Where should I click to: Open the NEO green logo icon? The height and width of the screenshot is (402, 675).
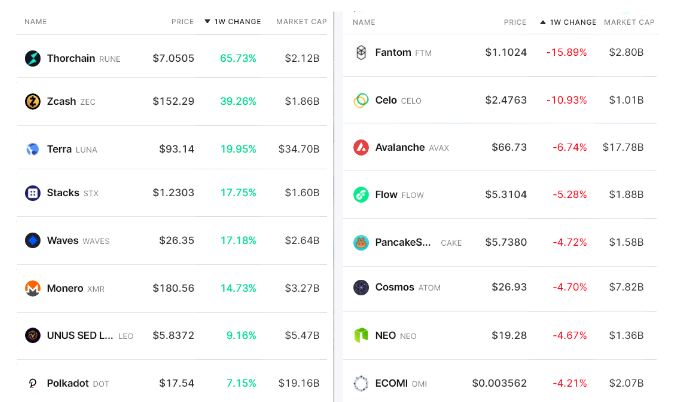(361, 335)
